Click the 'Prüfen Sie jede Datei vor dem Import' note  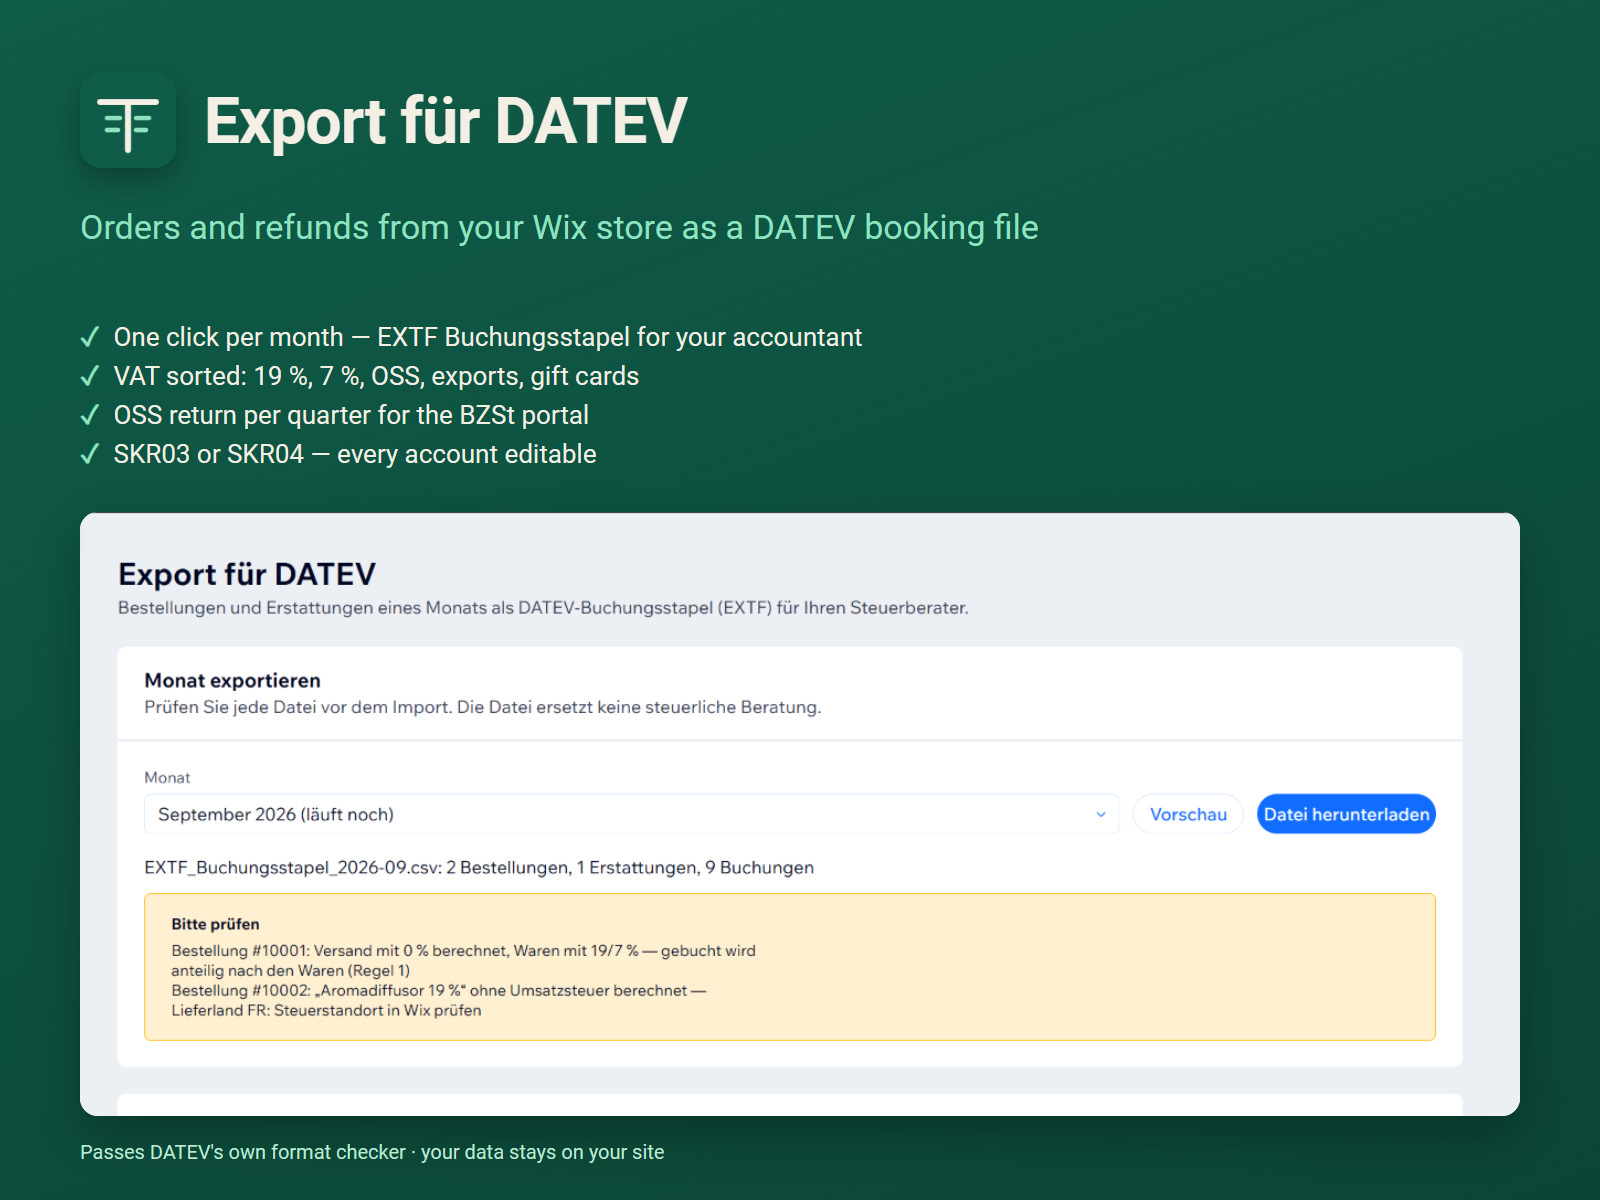(483, 707)
